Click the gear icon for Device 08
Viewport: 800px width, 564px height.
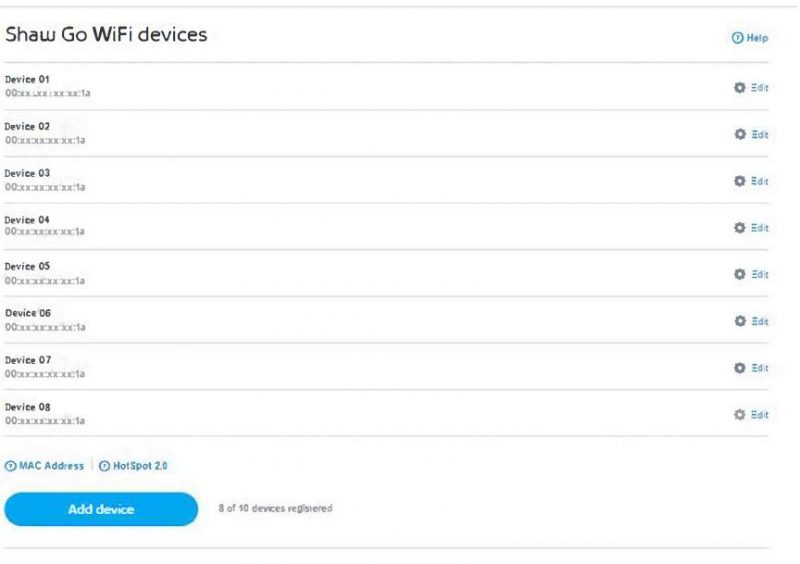740,414
